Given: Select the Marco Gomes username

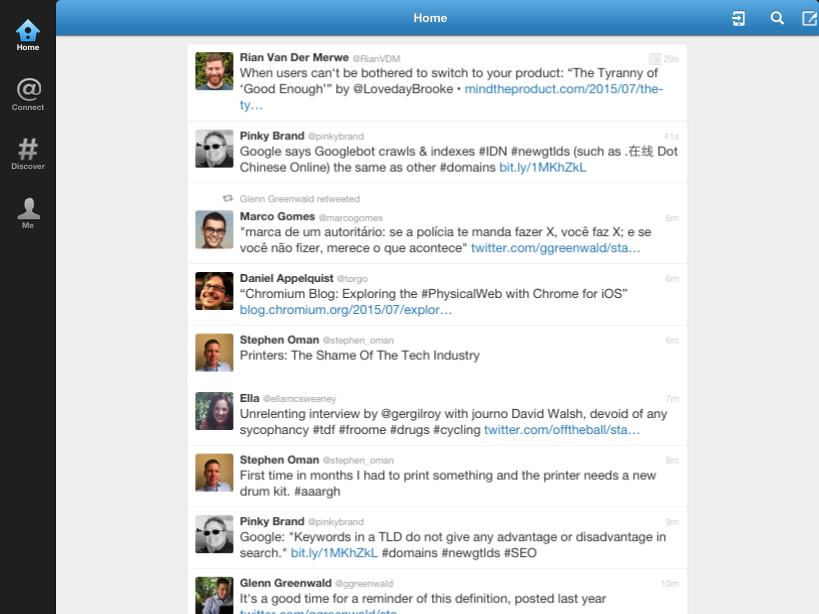Looking at the screenshot, I should click(277, 217).
